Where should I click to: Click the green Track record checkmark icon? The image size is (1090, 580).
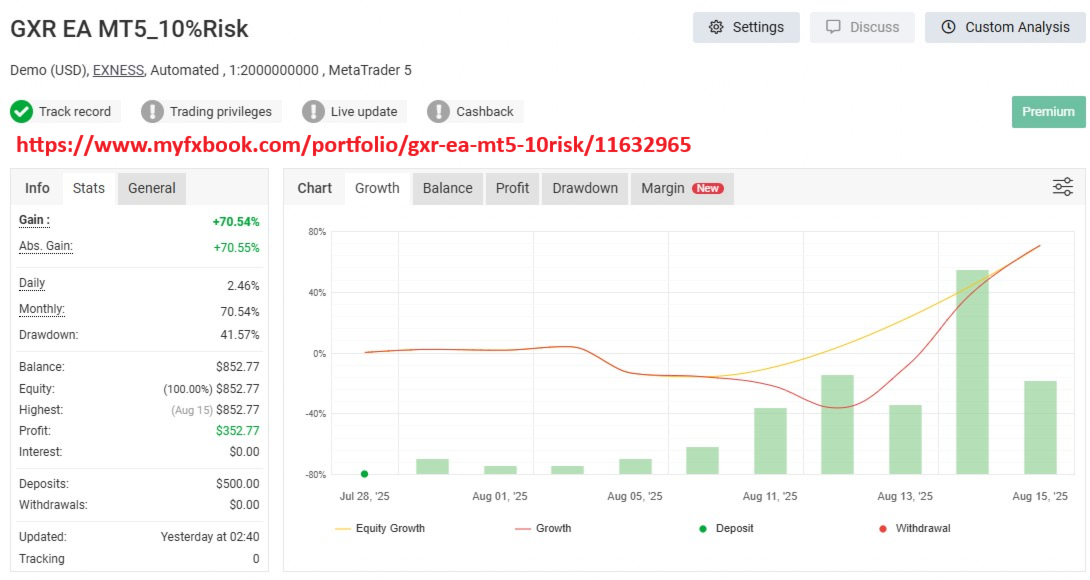pyautogui.click(x=22, y=111)
